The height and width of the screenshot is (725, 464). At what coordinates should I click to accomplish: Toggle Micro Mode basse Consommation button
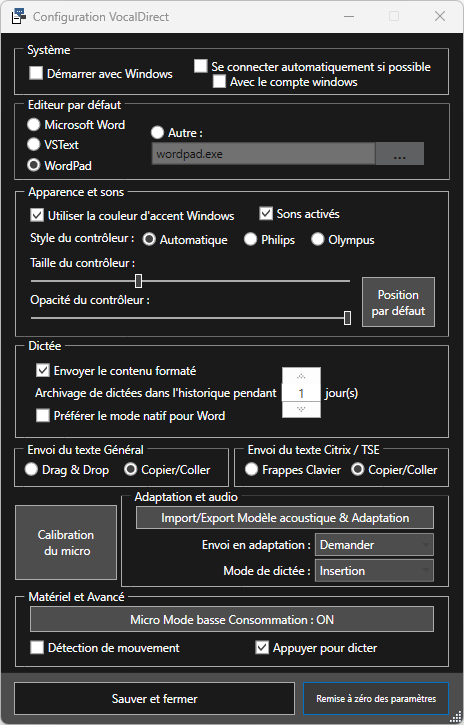pos(232,620)
